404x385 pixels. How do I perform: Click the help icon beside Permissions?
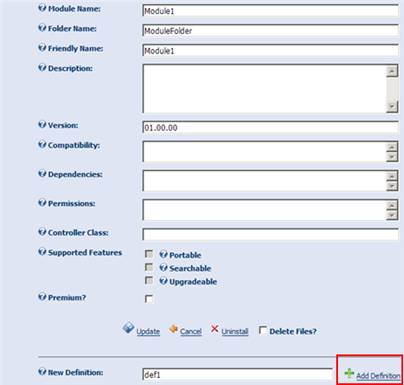42,203
